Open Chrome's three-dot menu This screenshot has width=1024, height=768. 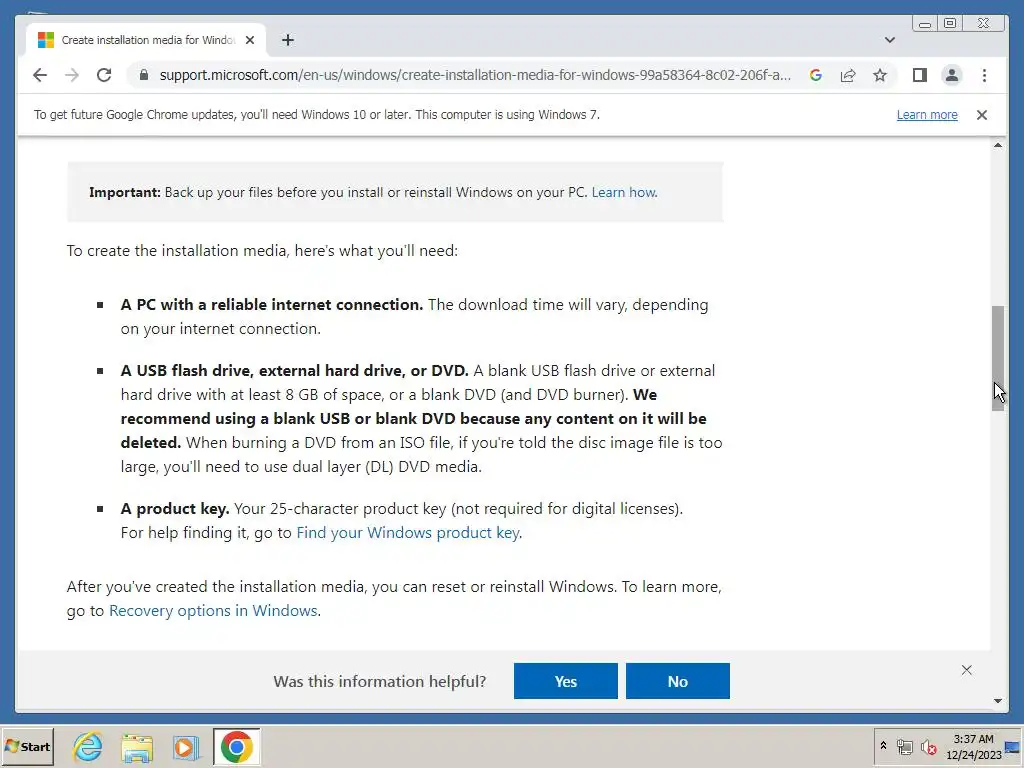984,75
